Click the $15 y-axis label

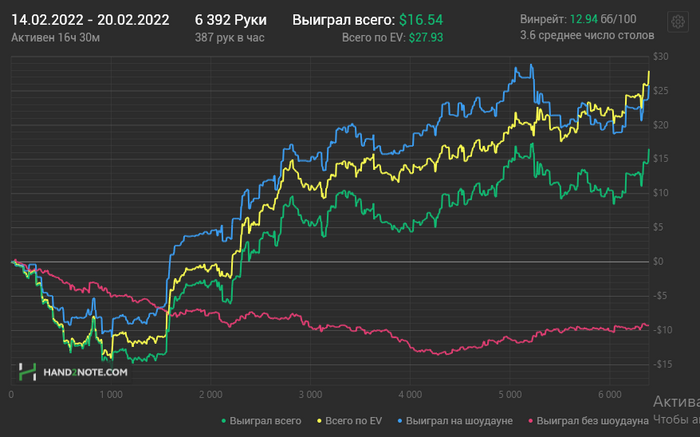(x=661, y=159)
